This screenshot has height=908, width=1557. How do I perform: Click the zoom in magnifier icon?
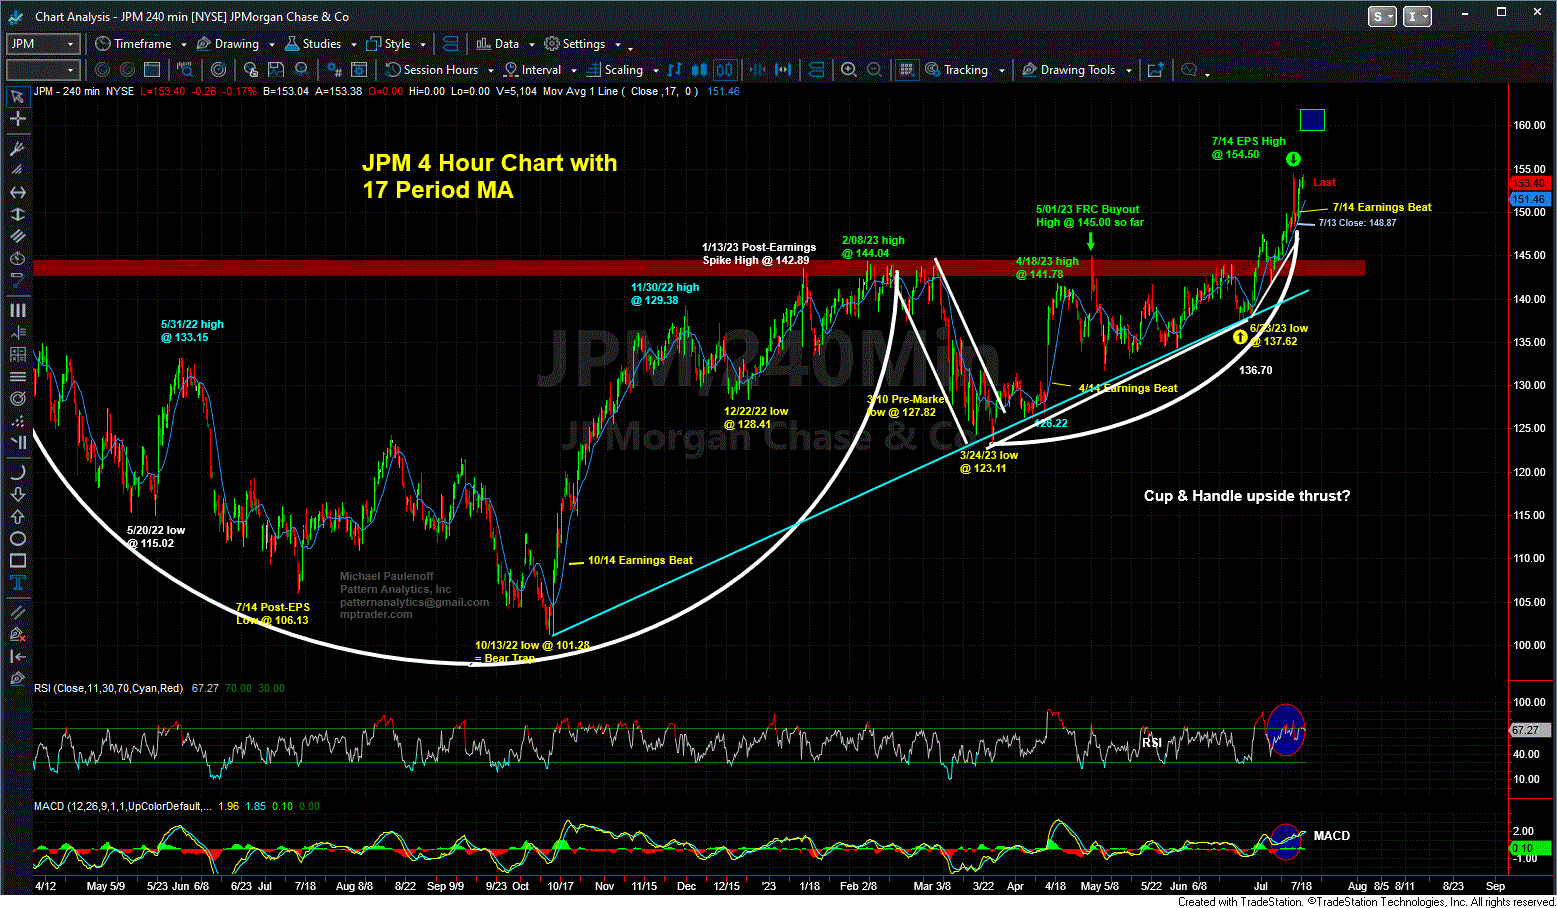click(849, 70)
